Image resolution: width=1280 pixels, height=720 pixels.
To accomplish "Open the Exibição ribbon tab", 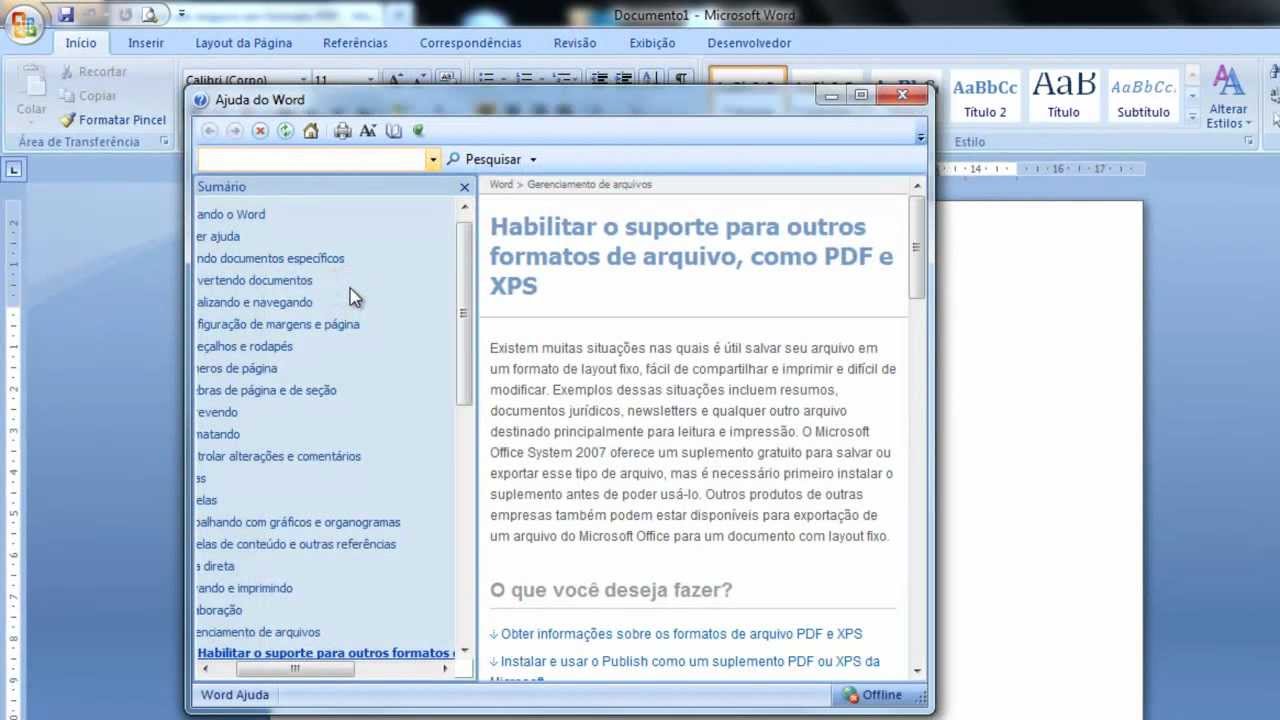I will tap(654, 43).
